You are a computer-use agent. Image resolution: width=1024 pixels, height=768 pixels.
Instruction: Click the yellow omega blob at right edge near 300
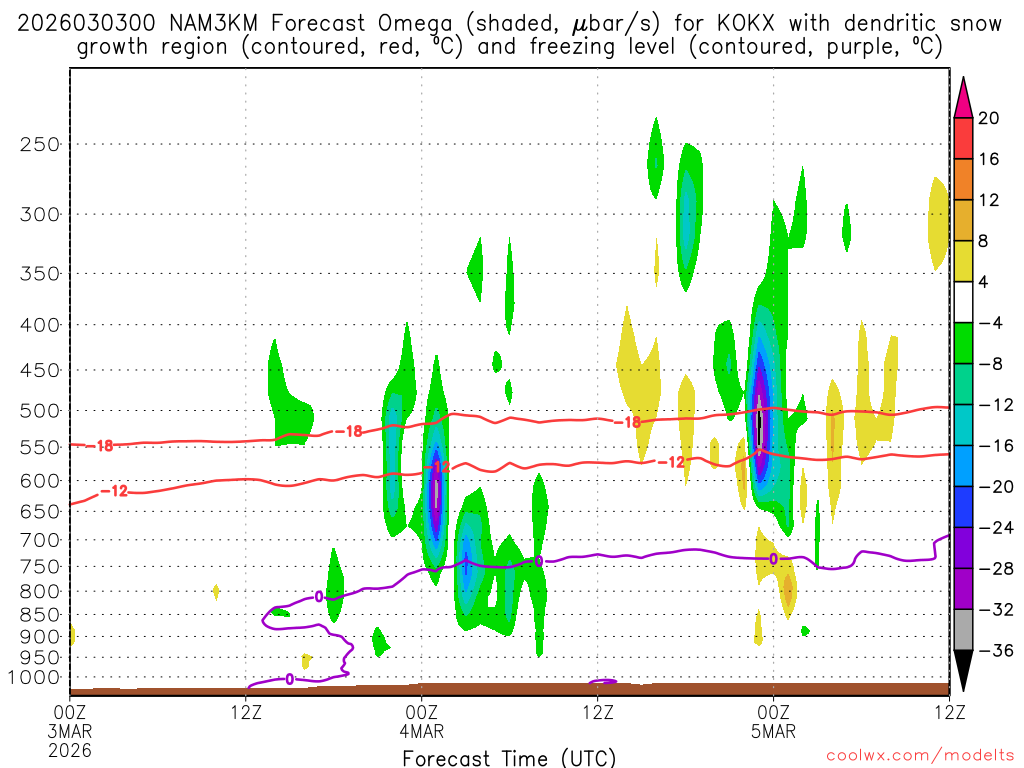938,223
